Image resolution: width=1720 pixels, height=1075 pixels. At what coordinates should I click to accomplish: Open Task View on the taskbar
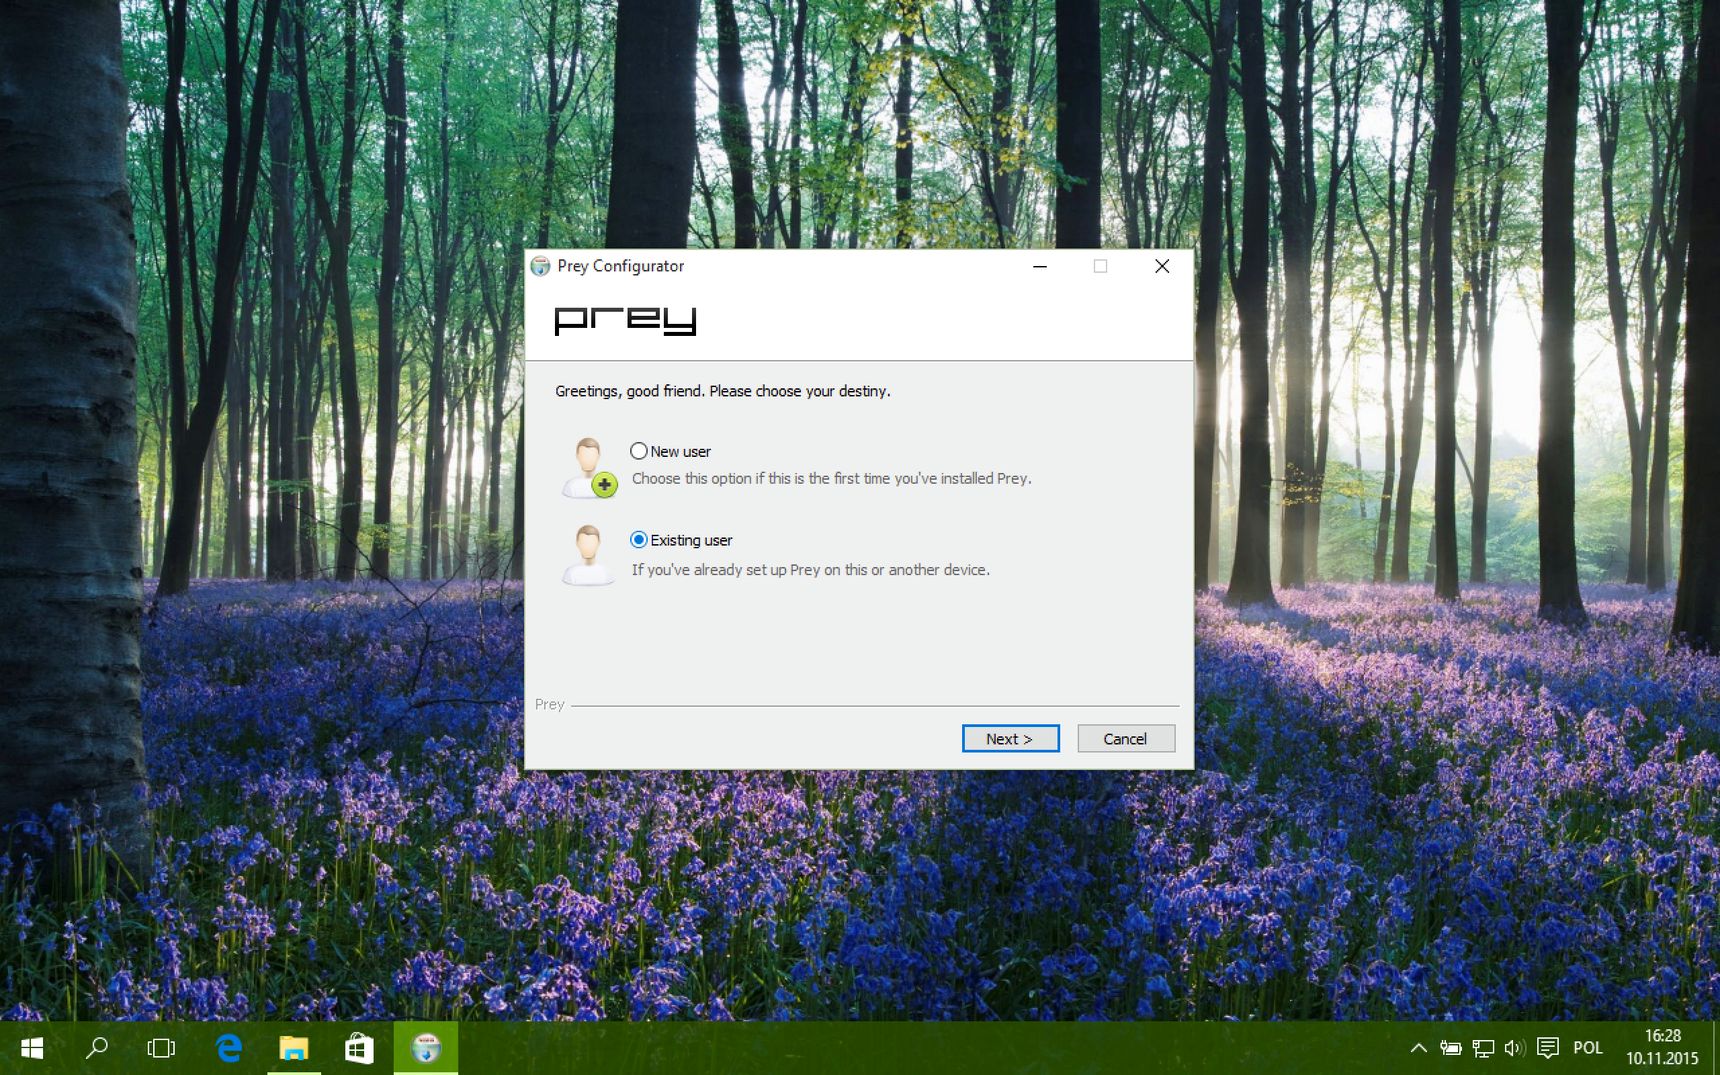pyautogui.click(x=161, y=1048)
